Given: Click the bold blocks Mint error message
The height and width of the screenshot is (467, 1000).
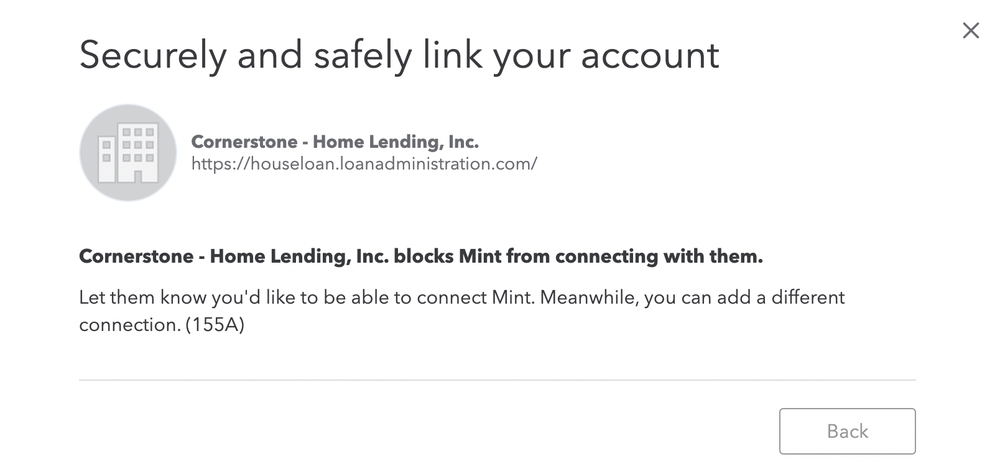Looking at the screenshot, I should 420,257.
